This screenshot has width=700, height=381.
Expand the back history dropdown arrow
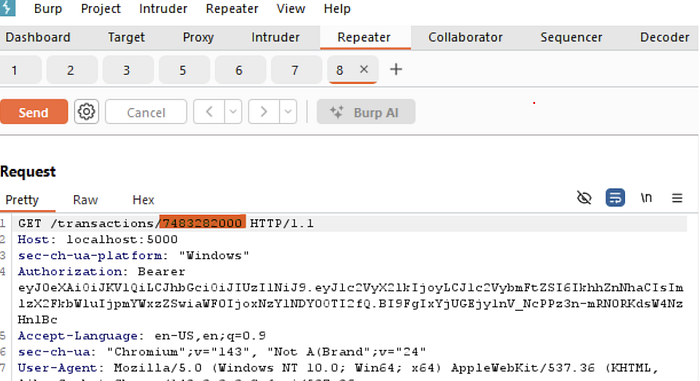click(233, 112)
